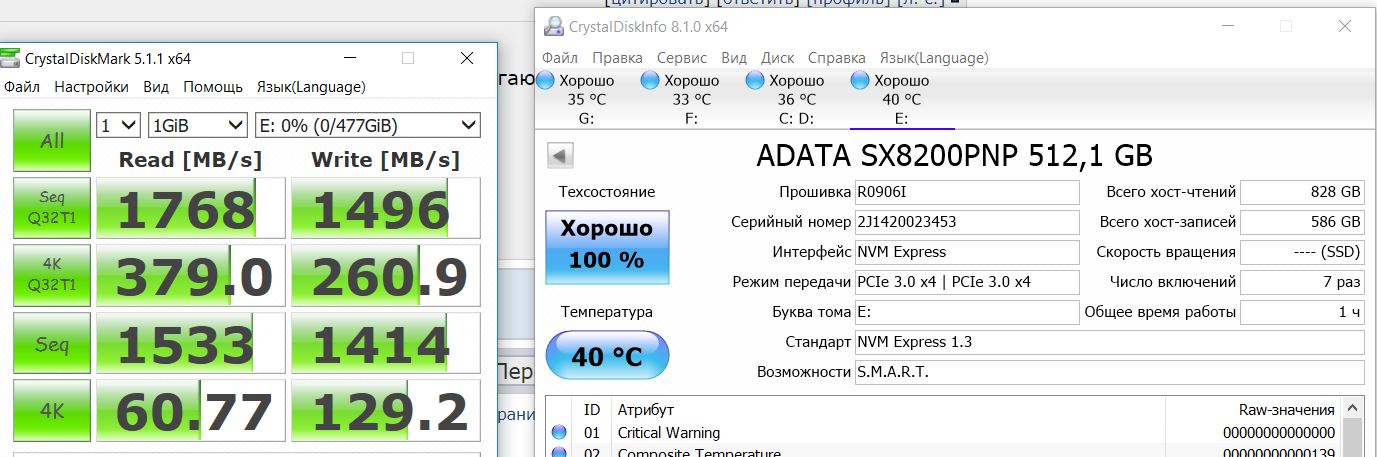Click 4K Q32T1 read result 379.0
The image size is (1377, 457).
189,276
